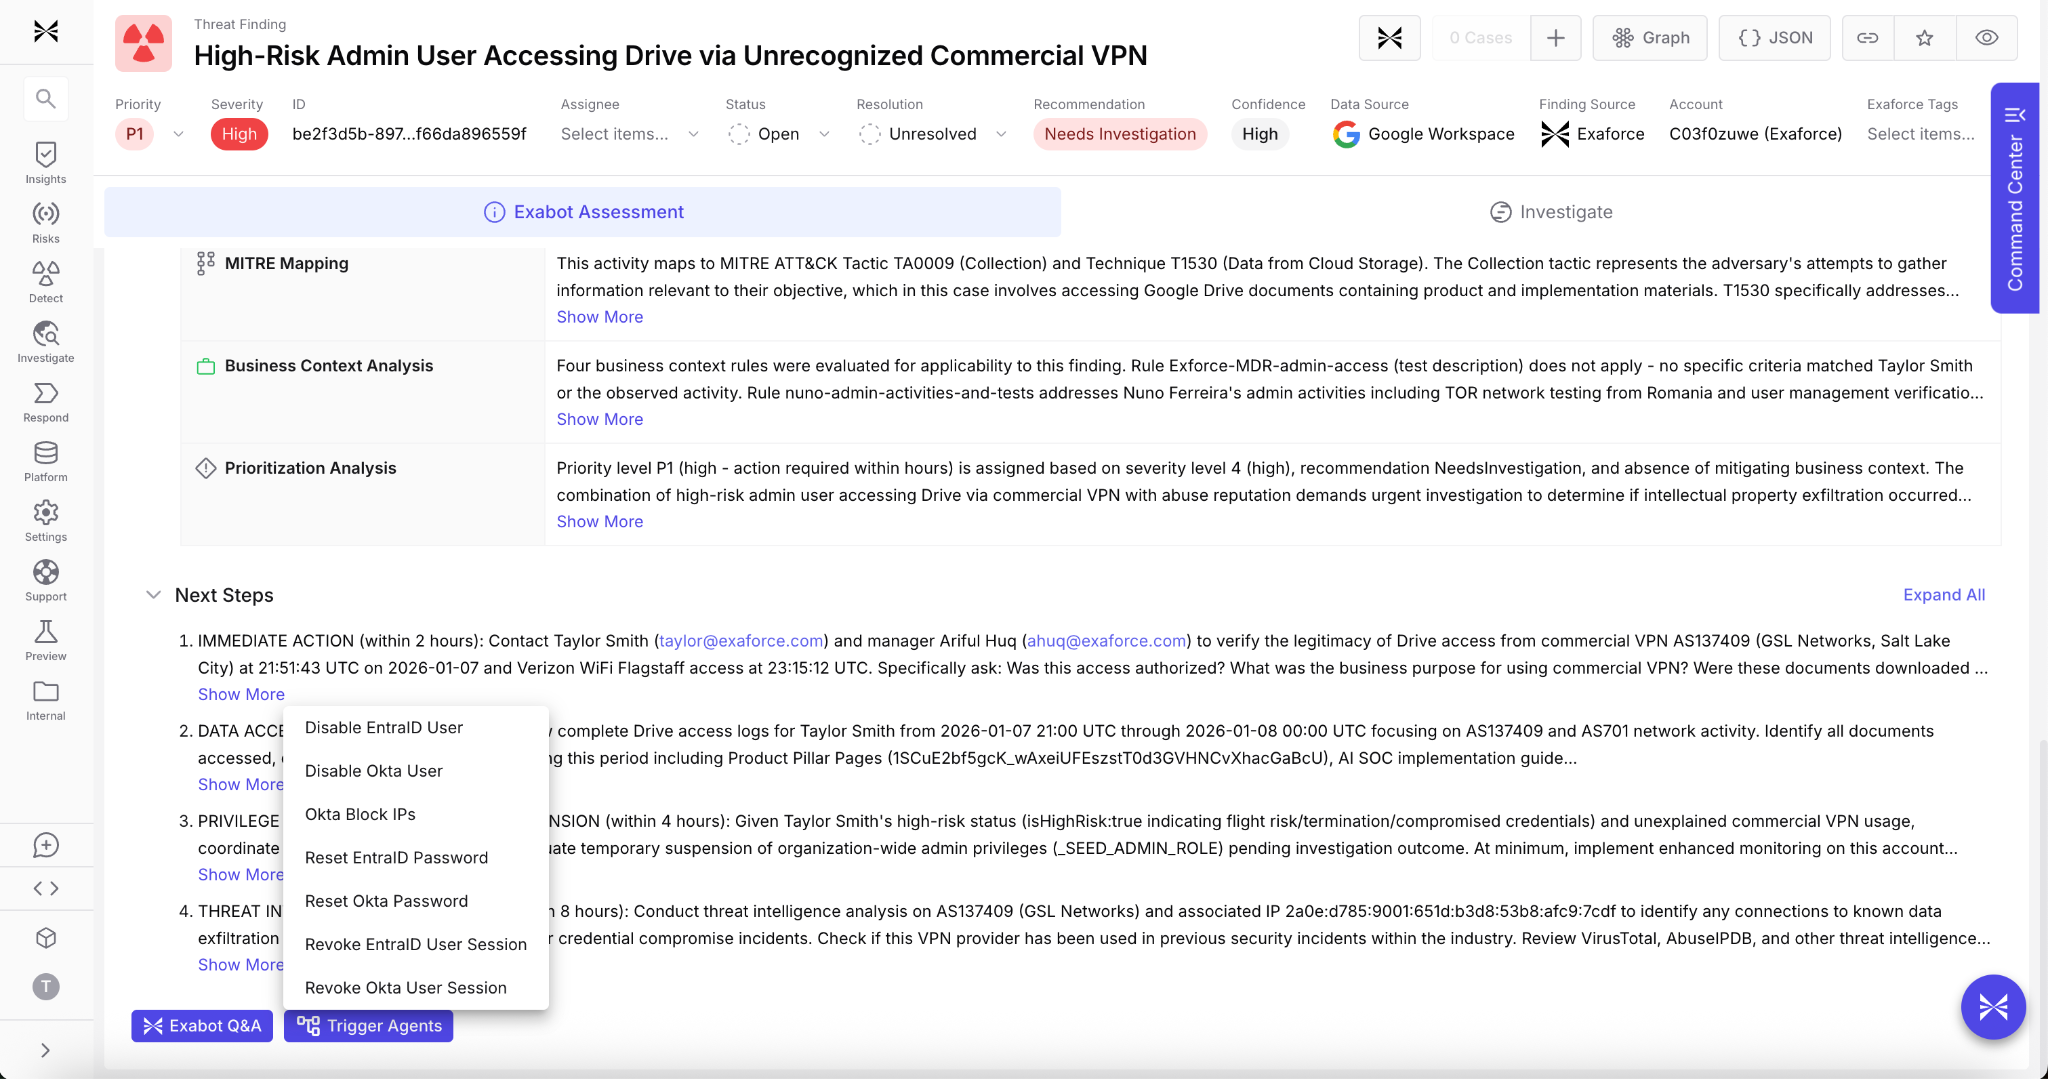The height and width of the screenshot is (1079, 2048).
Task: Select Revoke EntraID User Session
Action: click(x=416, y=944)
